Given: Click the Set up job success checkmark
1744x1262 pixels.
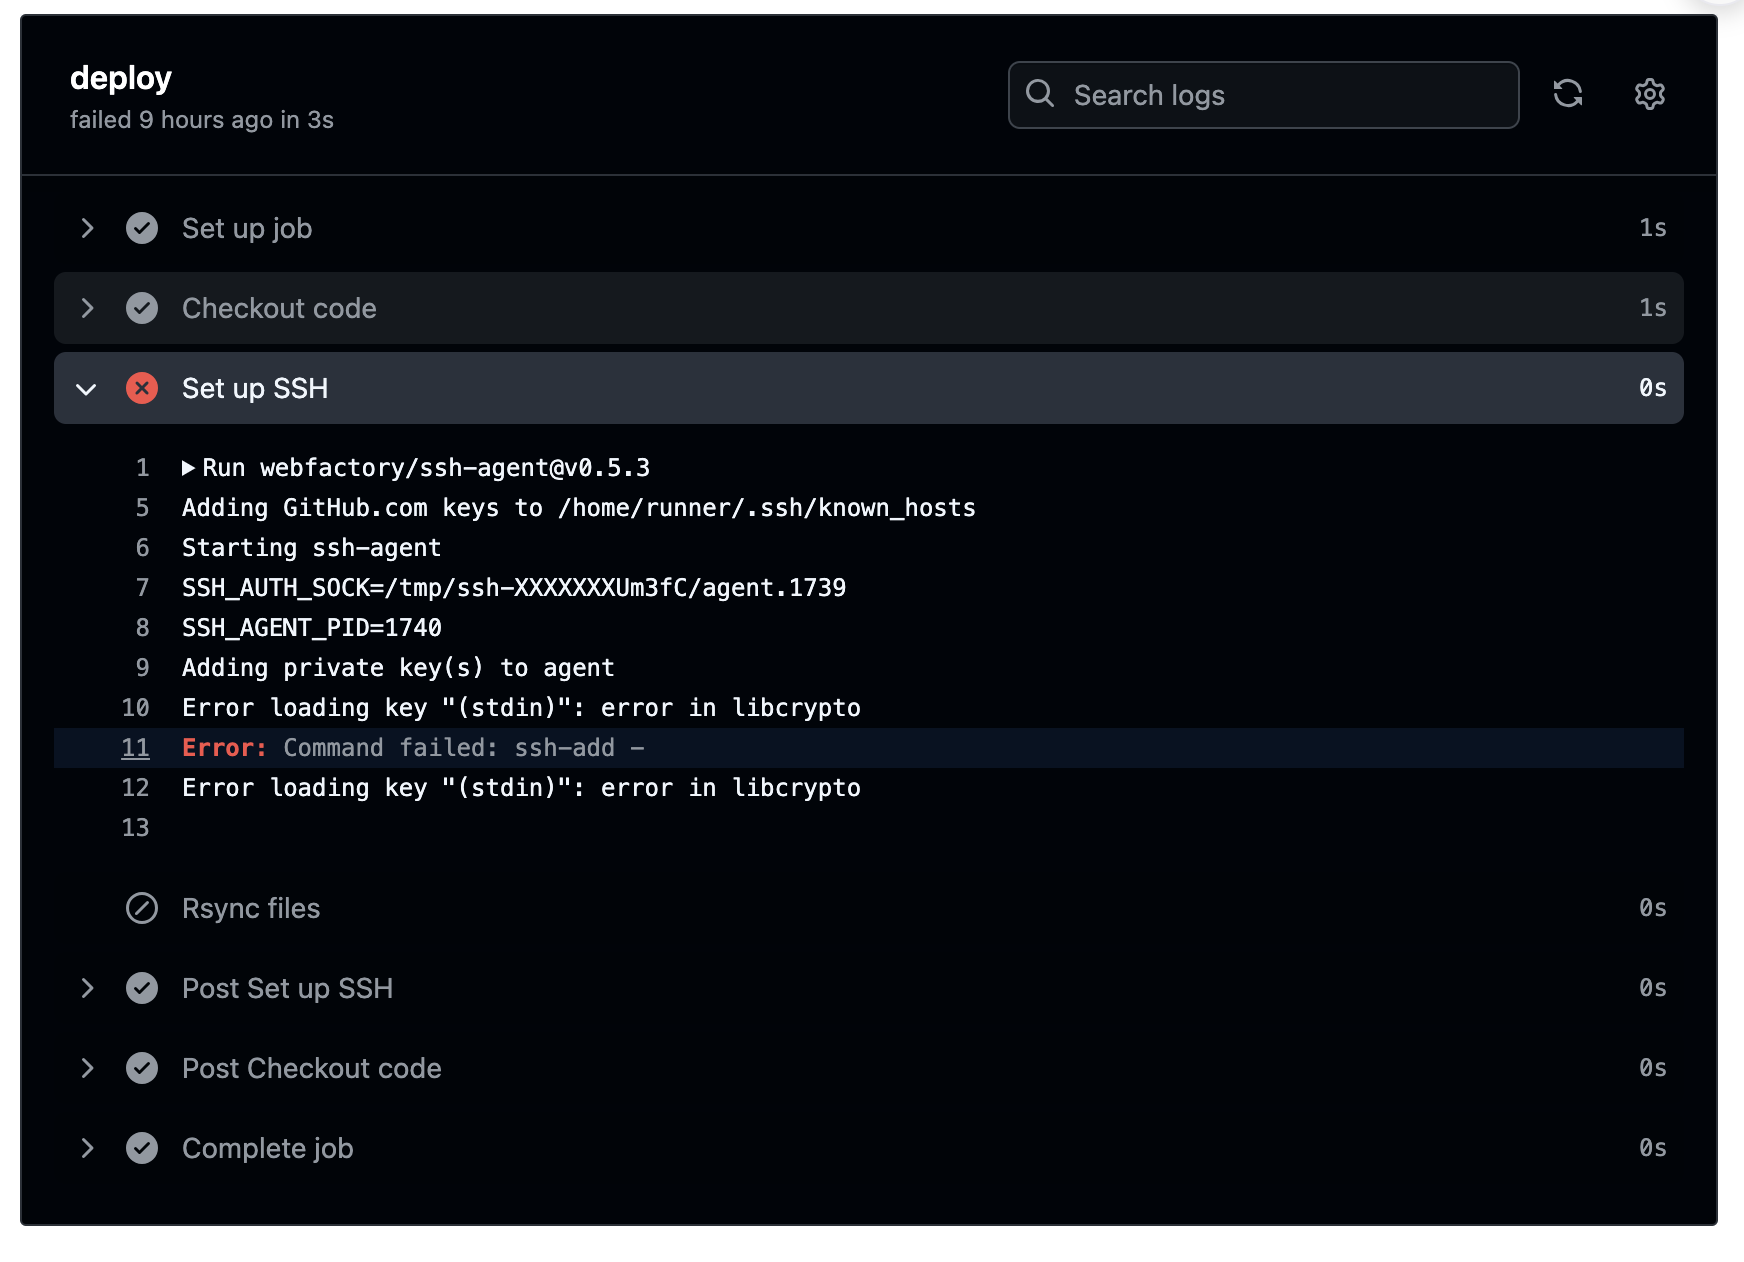Looking at the screenshot, I should [x=142, y=228].
